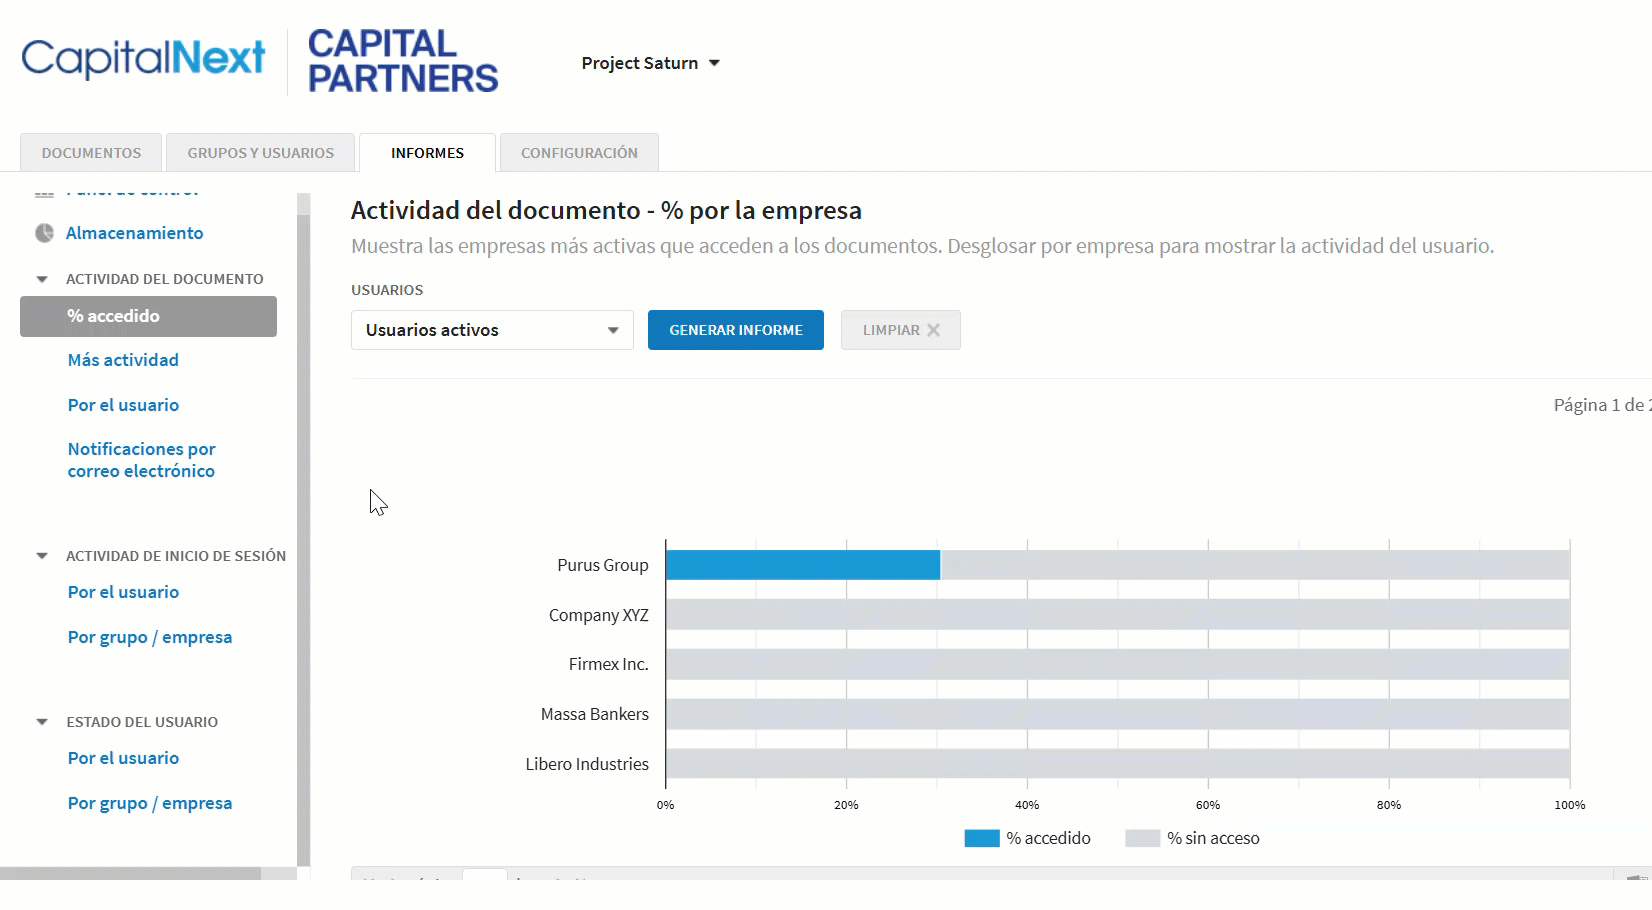Click the X icon on LIMPIAR

pyautogui.click(x=933, y=330)
